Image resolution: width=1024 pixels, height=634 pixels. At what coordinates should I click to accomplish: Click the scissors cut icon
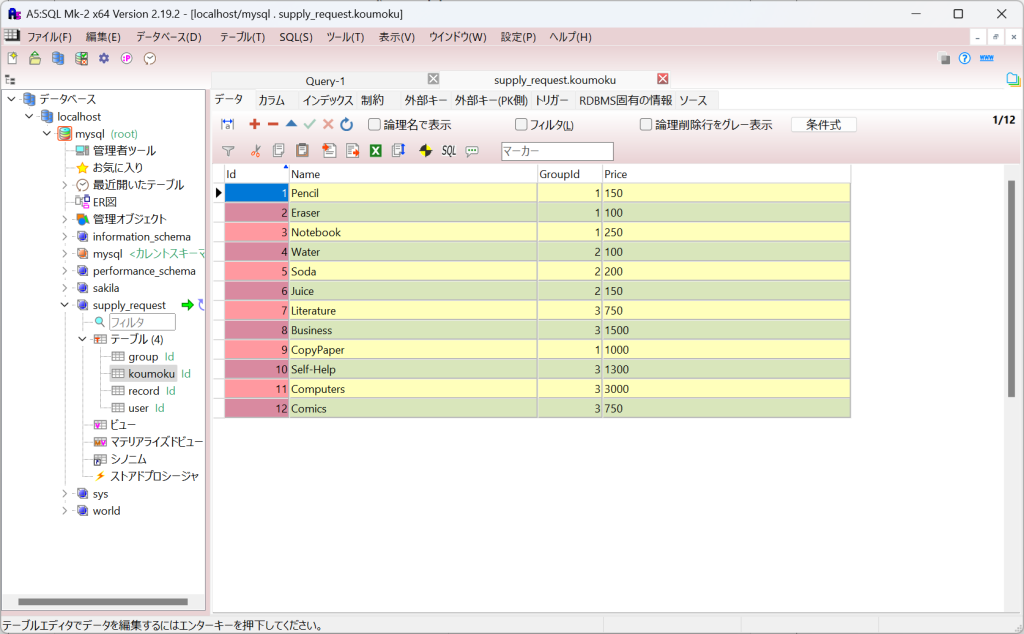pos(255,151)
